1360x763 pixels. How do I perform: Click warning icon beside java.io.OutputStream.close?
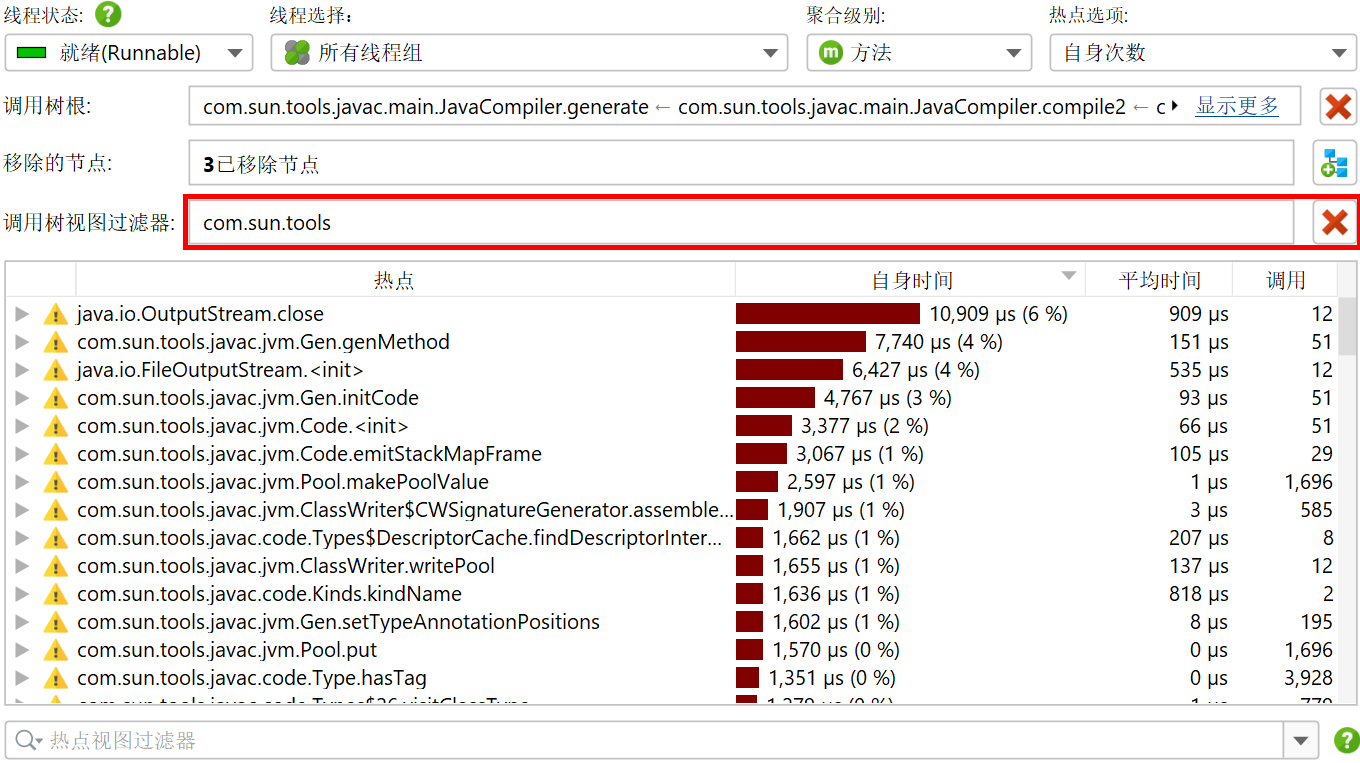(x=55, y=314)
